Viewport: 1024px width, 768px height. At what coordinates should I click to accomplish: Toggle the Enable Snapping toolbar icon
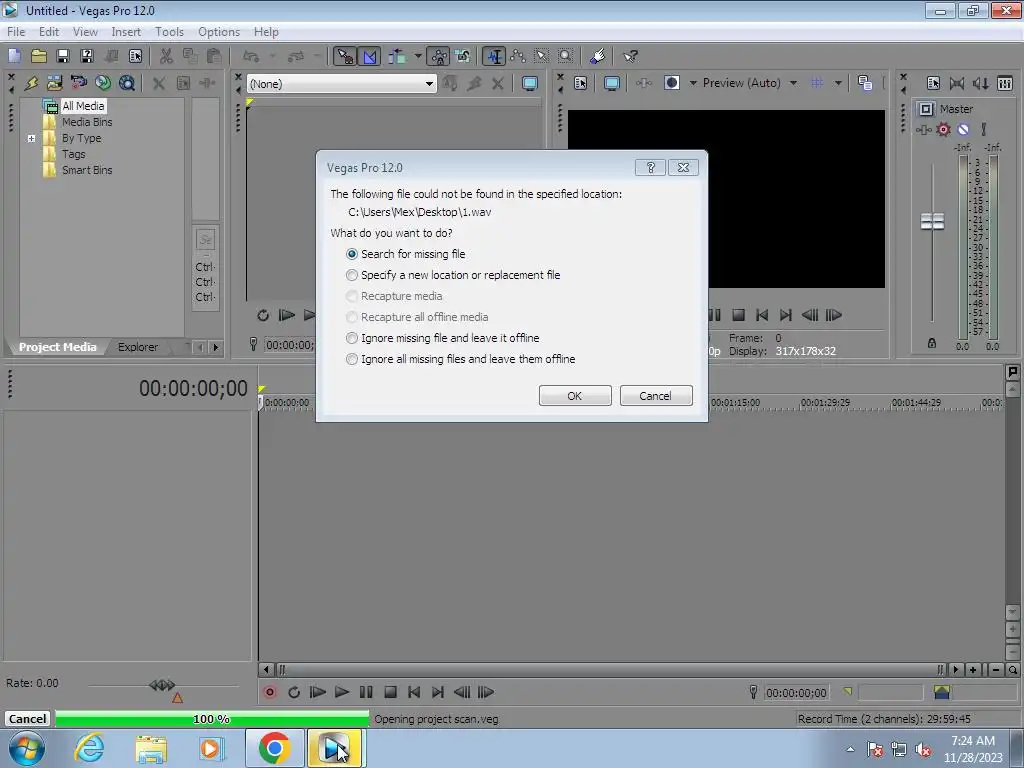[x=345, y=57]
